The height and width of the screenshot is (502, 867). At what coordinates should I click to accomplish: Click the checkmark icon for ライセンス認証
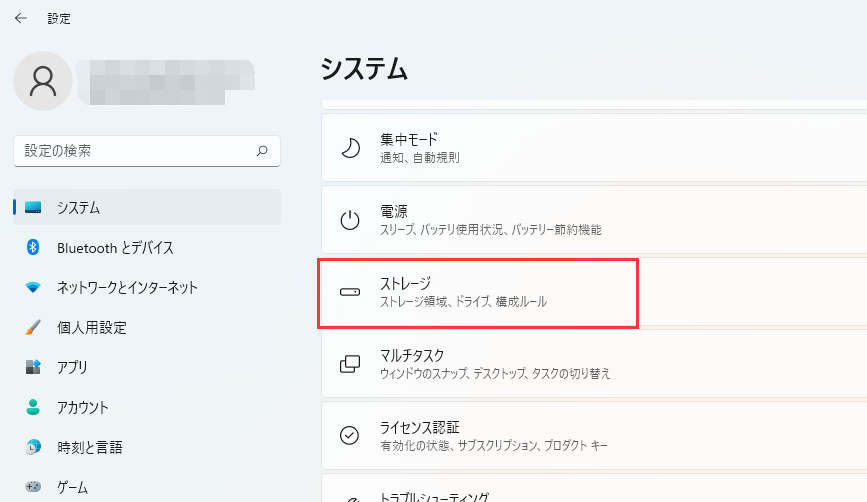(x=350, y=436)
